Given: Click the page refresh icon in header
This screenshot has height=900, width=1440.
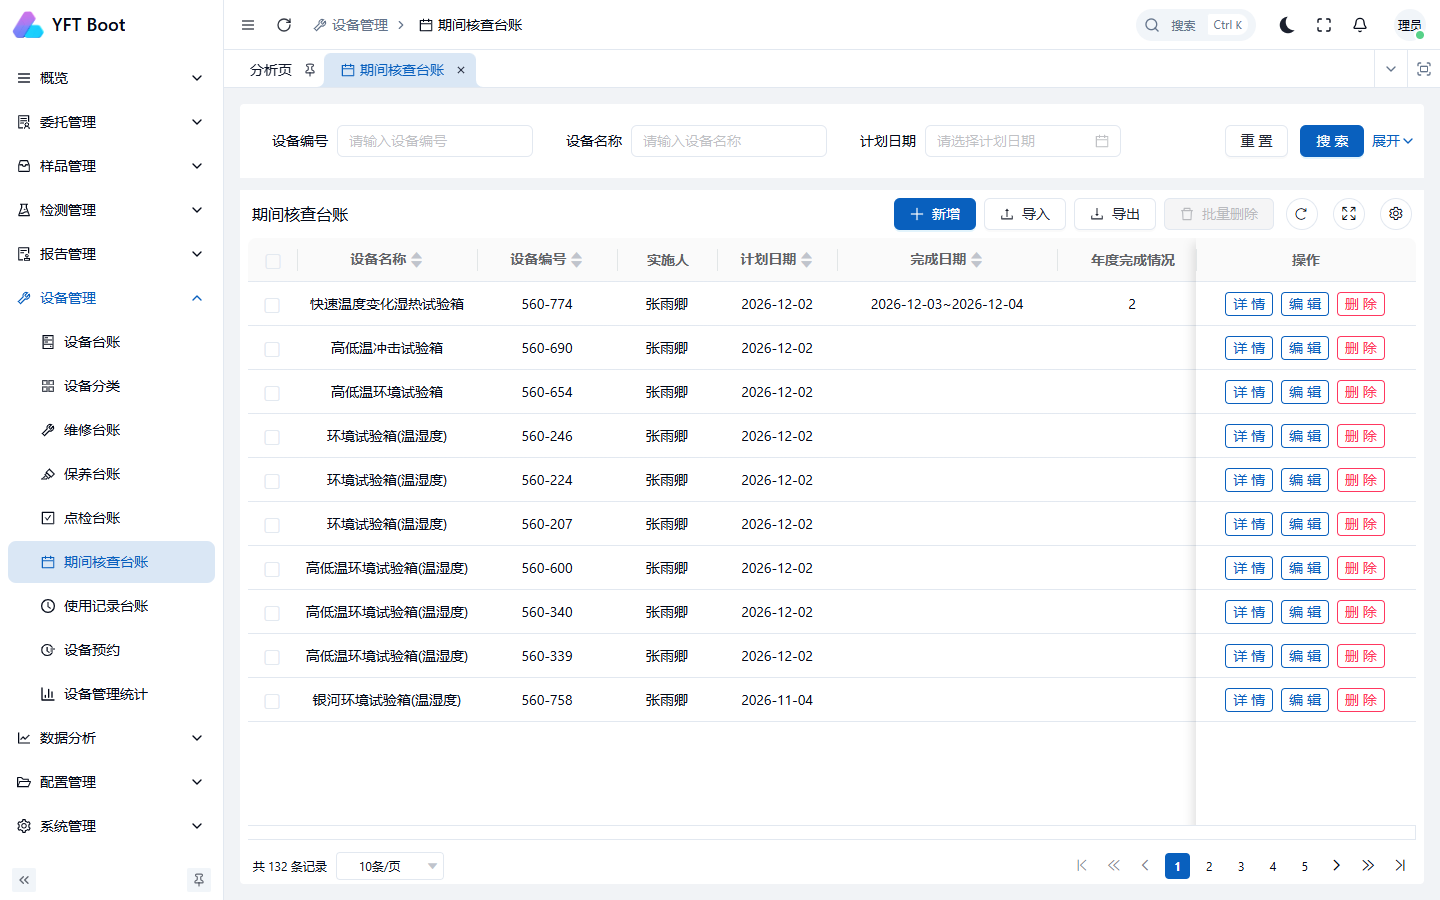Looking at the screenshot, I should pos(284,25).
